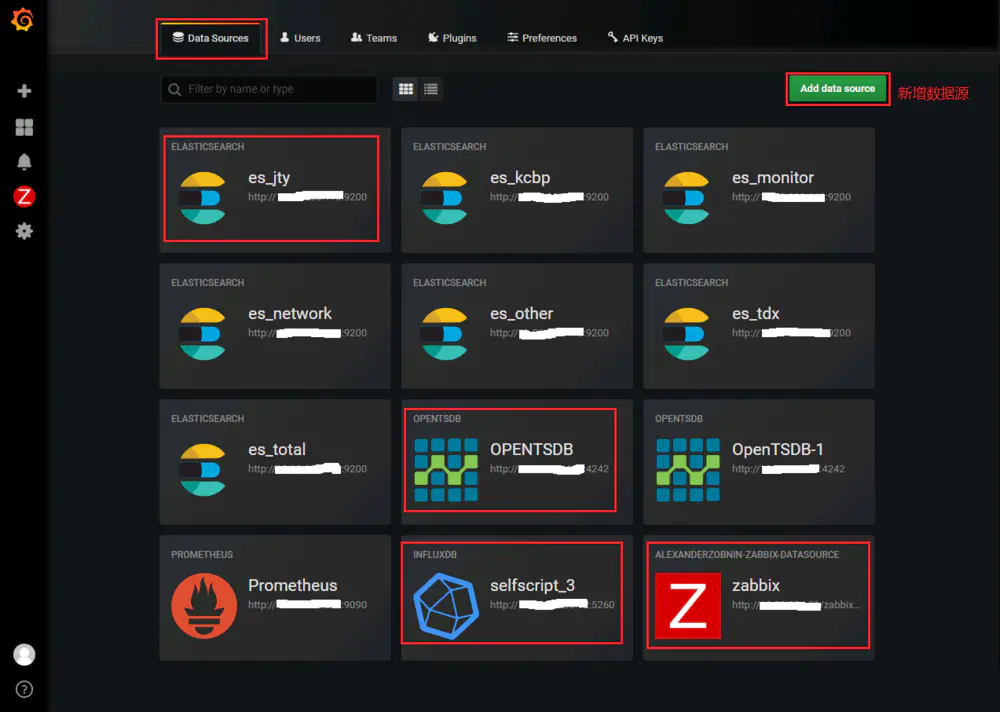Click the es_other Elasticsearch logo
This screenshot has height=712, width=1000.
445,334
